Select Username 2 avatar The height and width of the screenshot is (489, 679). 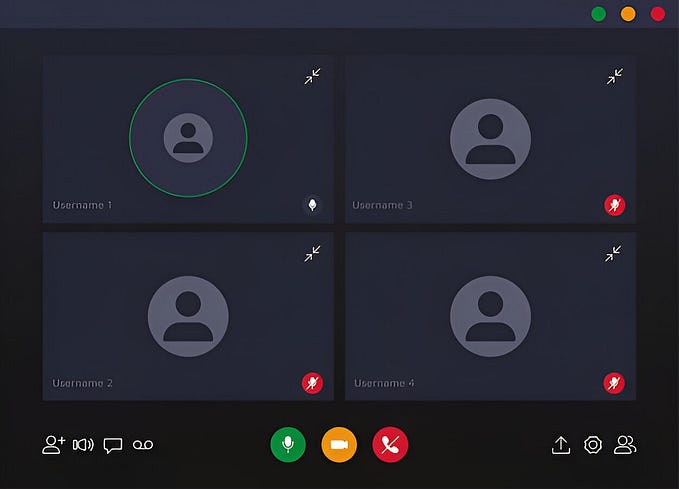pos(188,317)
